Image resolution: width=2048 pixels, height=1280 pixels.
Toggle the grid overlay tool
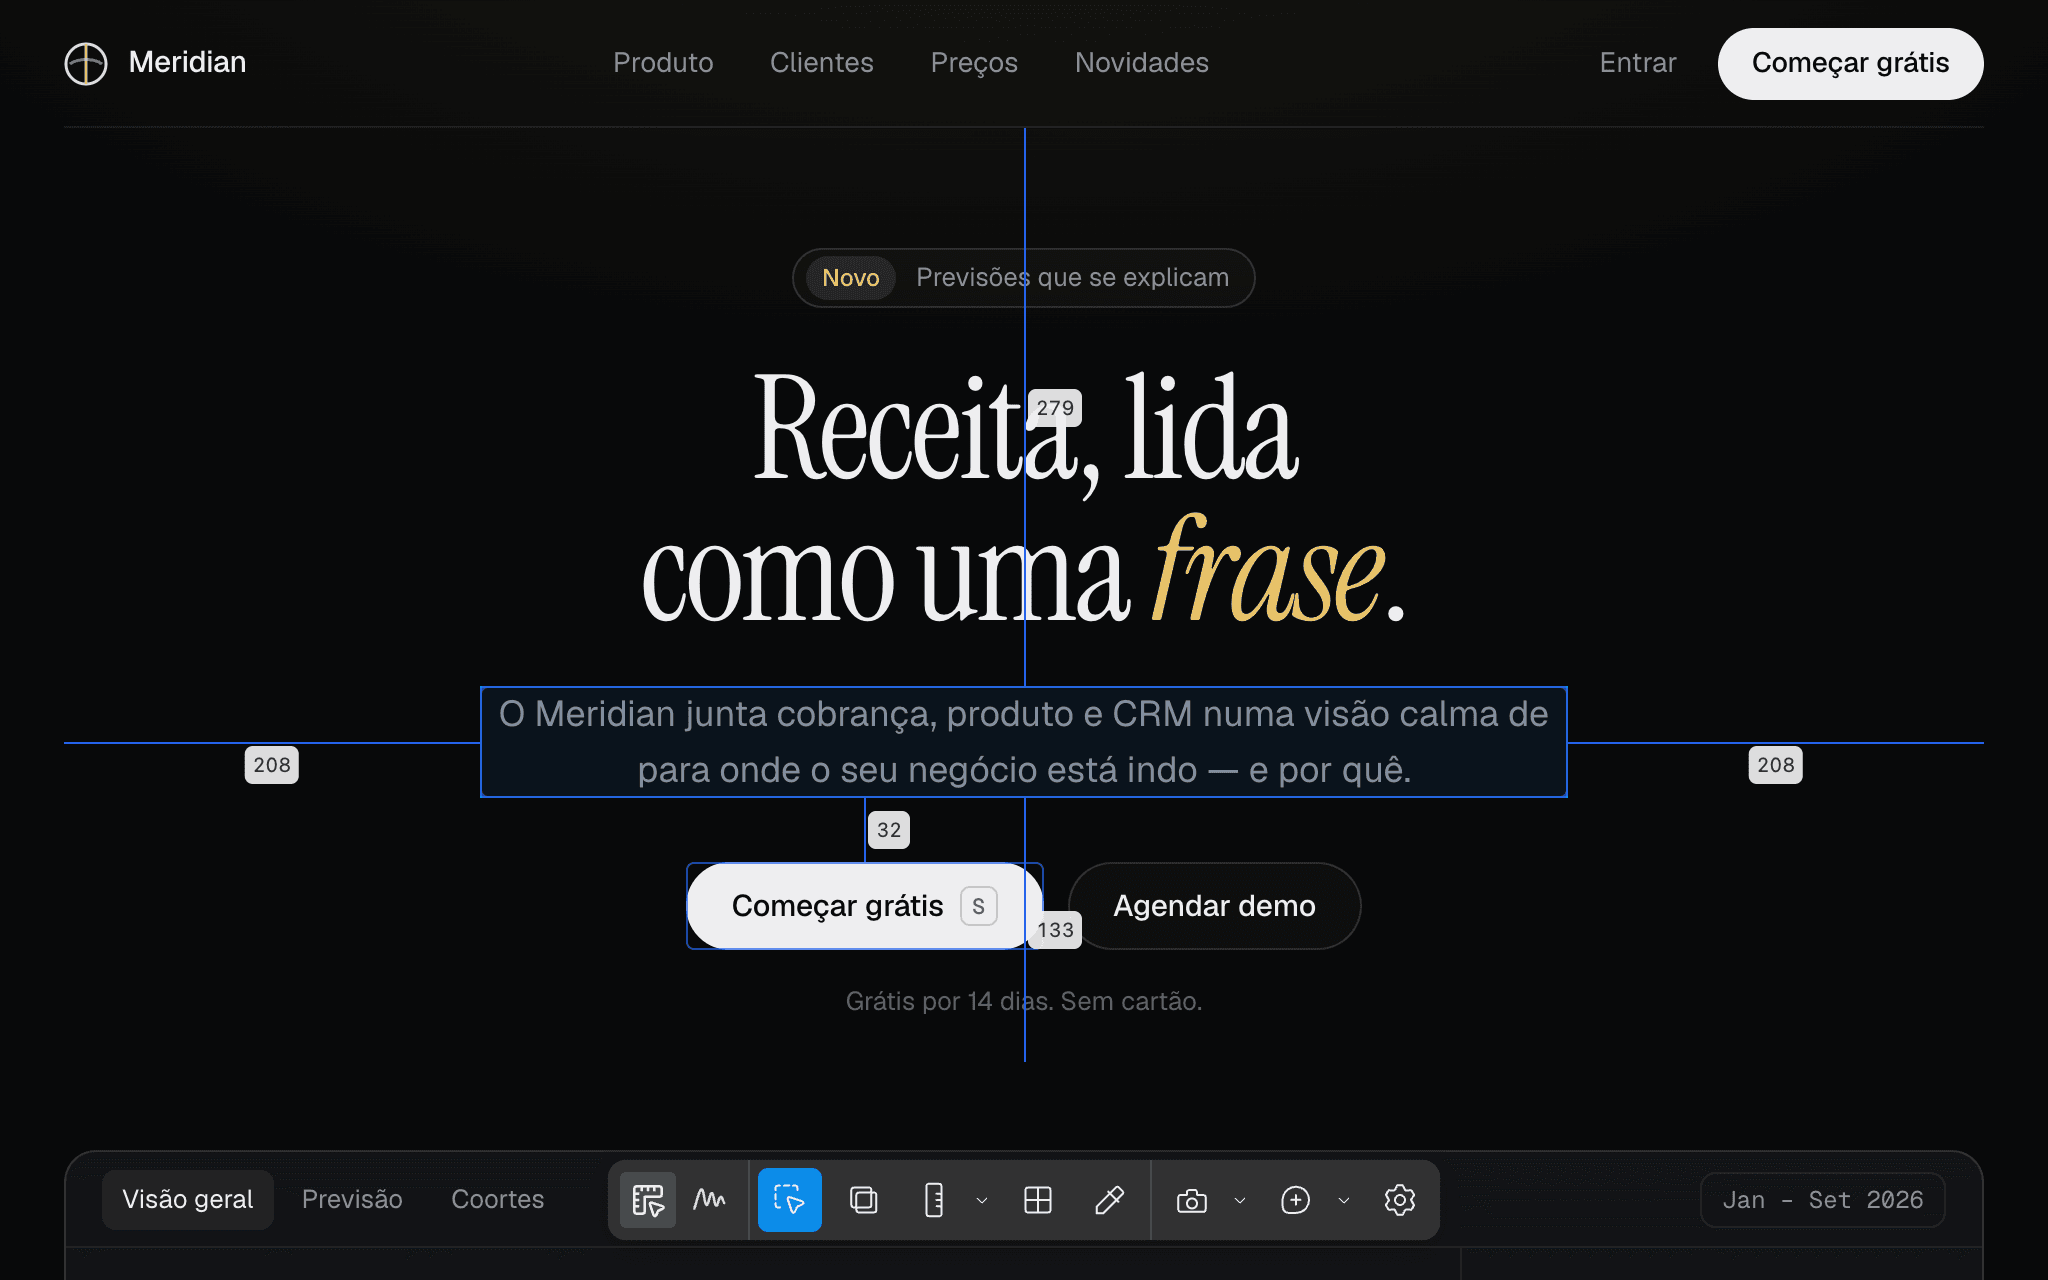point(1038,1200)
